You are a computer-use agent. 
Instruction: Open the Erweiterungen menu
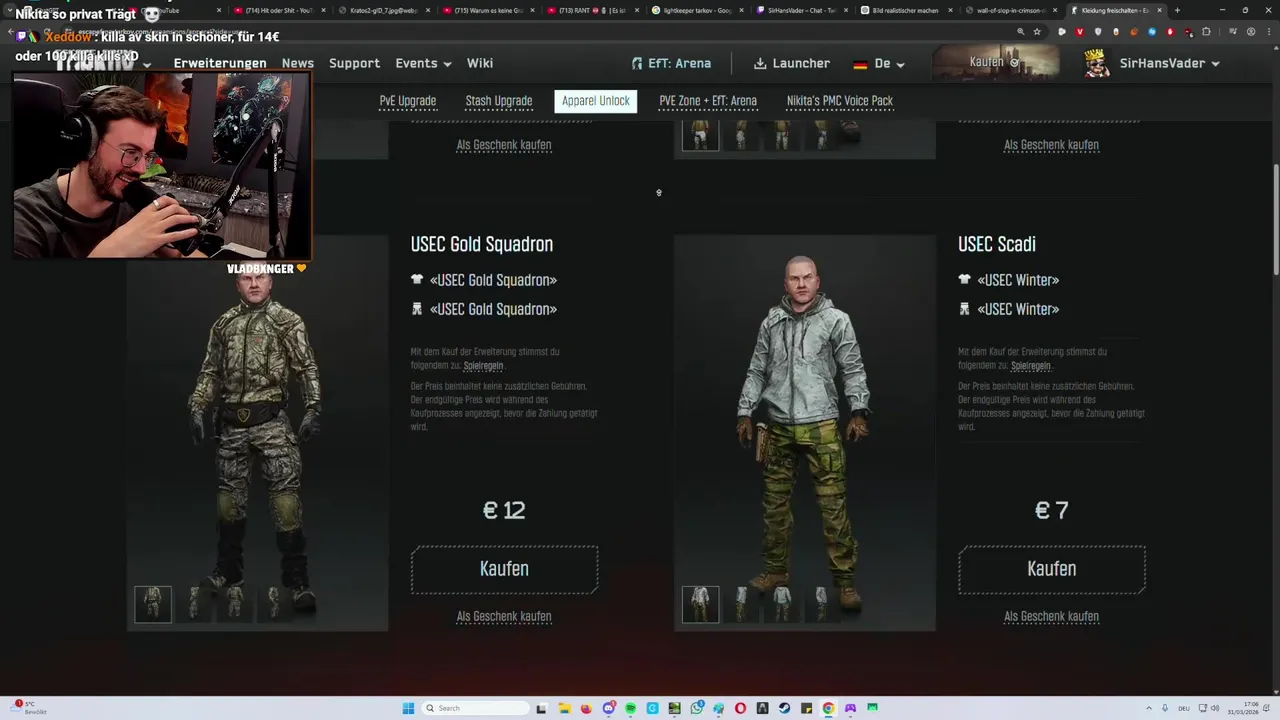tap(220, 63)
